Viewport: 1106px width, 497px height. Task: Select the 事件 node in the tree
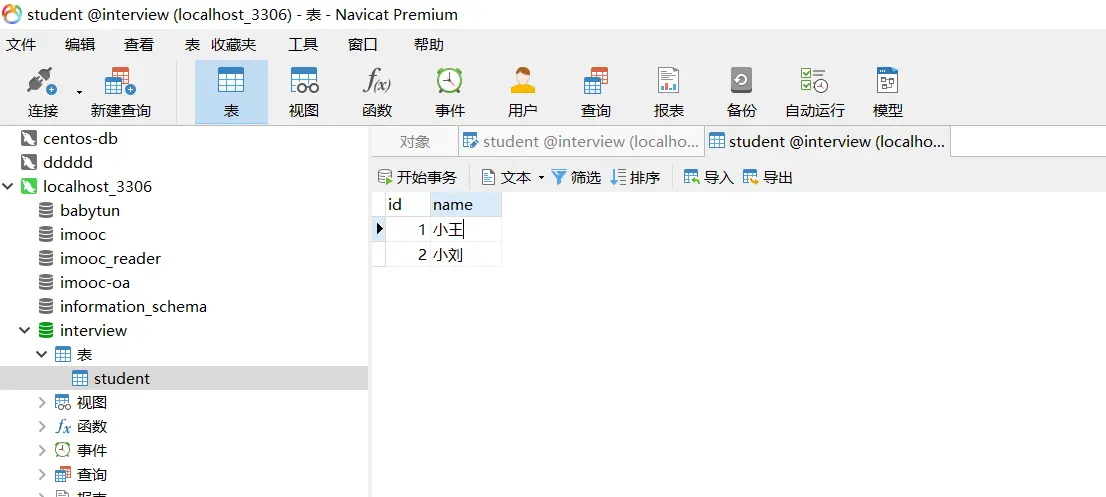click(92, 450)
